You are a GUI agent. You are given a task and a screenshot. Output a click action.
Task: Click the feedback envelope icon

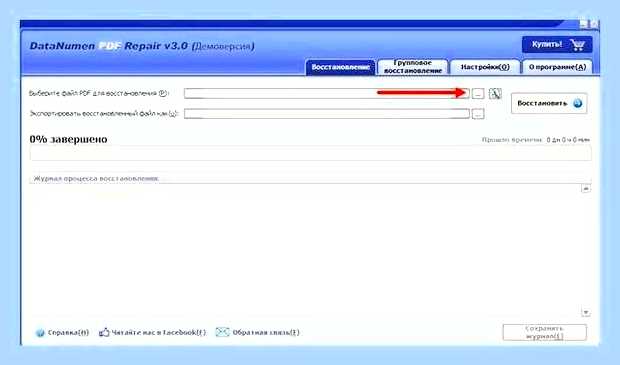point(222,332)
